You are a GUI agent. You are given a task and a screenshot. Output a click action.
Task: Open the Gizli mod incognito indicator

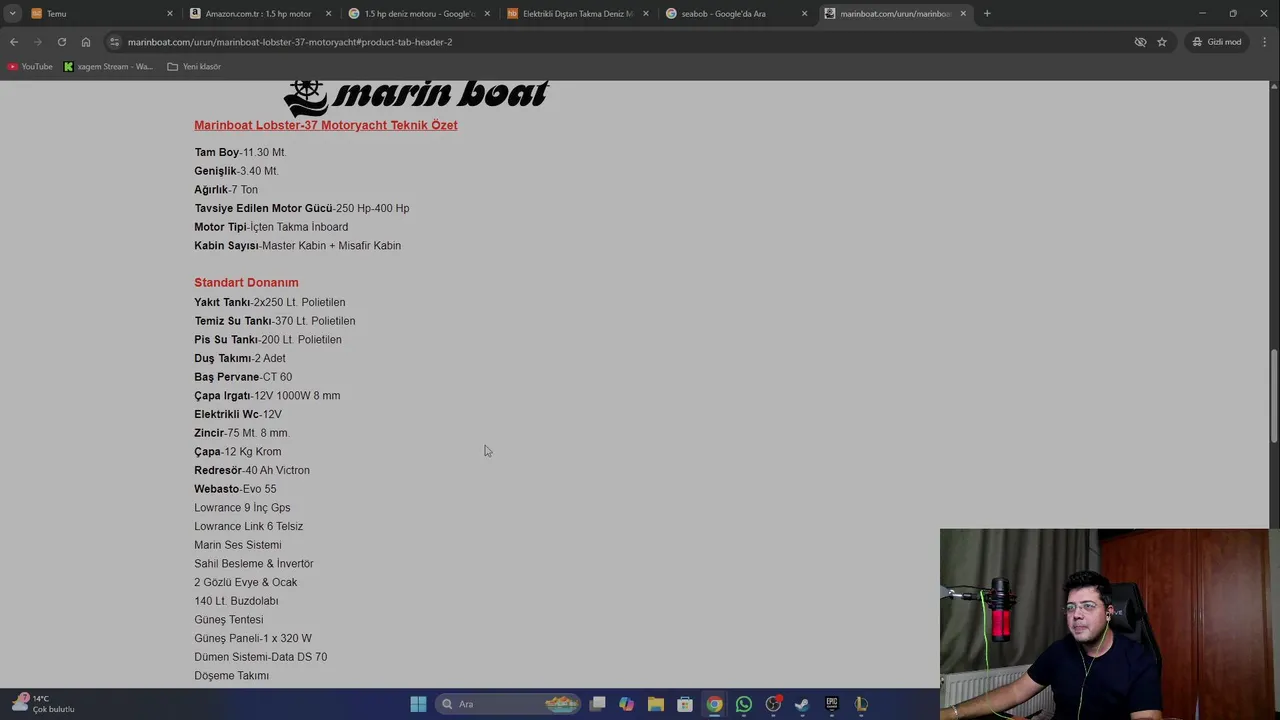coord(1216,42)
